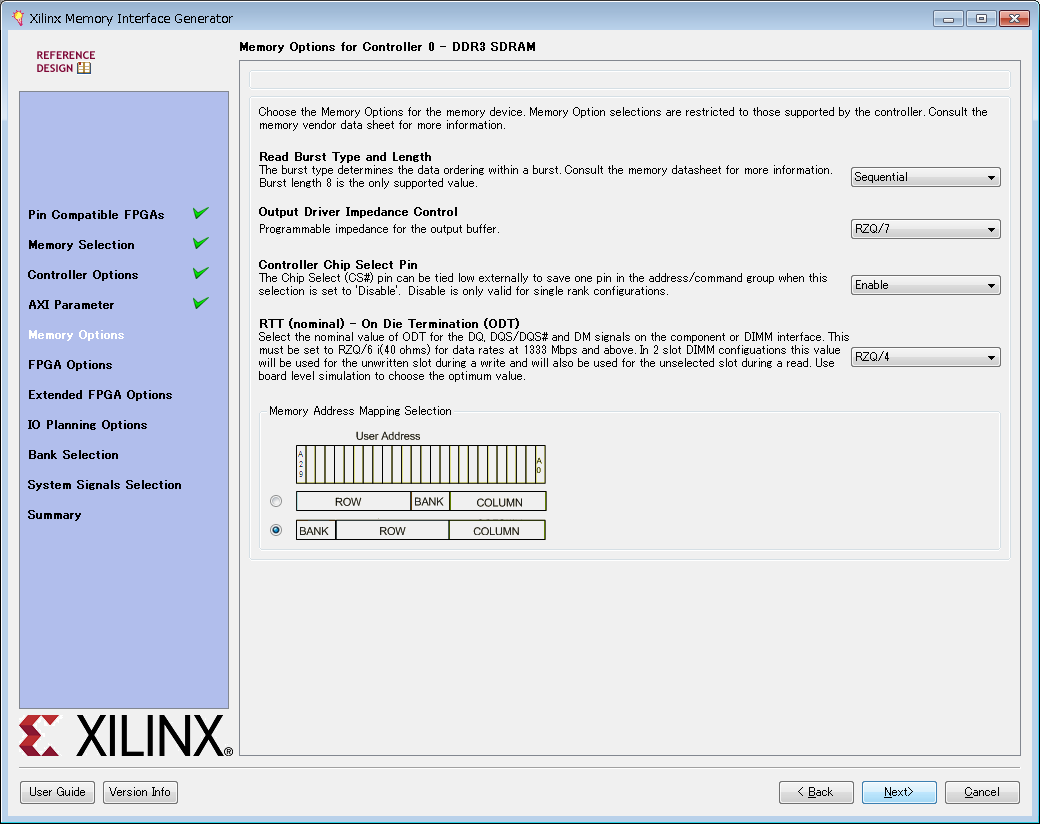This screenshot has height=824, width=1040.
Task: Go to FPGA Options step in sidebar
Action: 70,365
